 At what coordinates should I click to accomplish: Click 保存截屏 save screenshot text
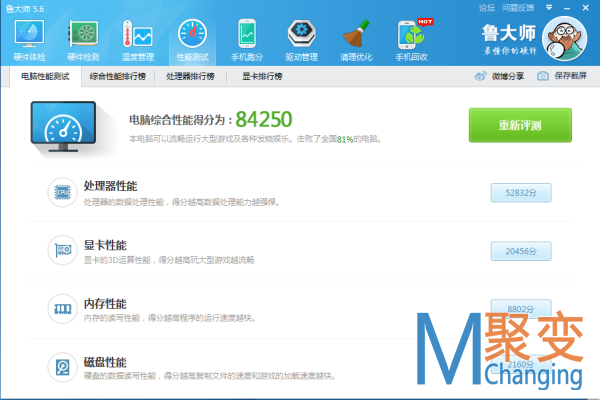click(571, 76)
